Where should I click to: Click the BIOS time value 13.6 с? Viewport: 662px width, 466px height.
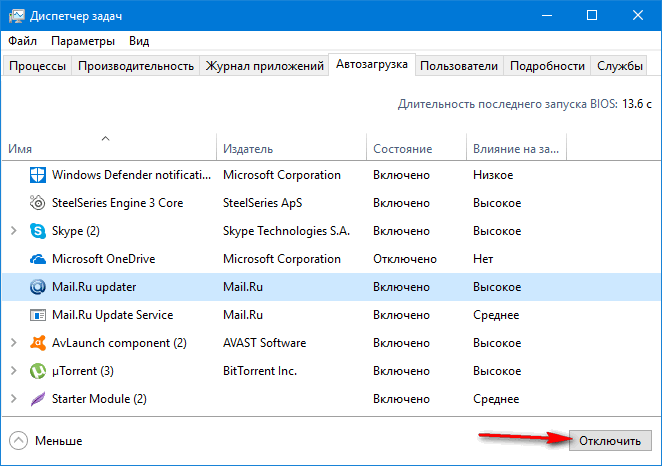click(x=636, y=104)
